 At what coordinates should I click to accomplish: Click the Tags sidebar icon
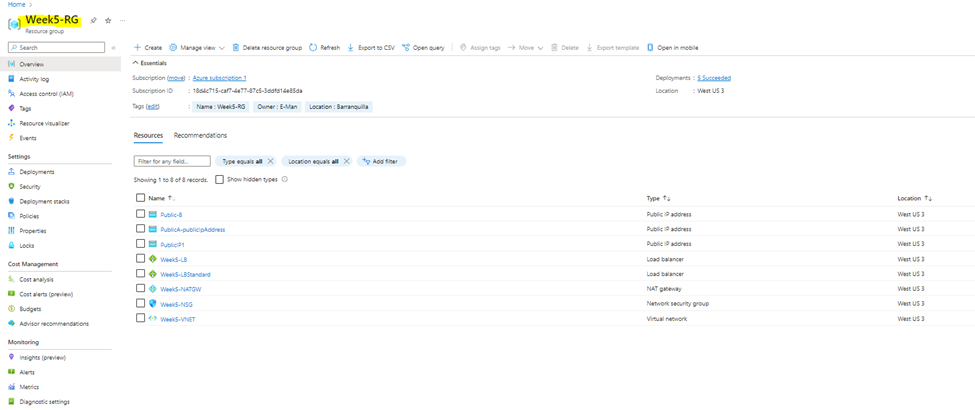11,108
